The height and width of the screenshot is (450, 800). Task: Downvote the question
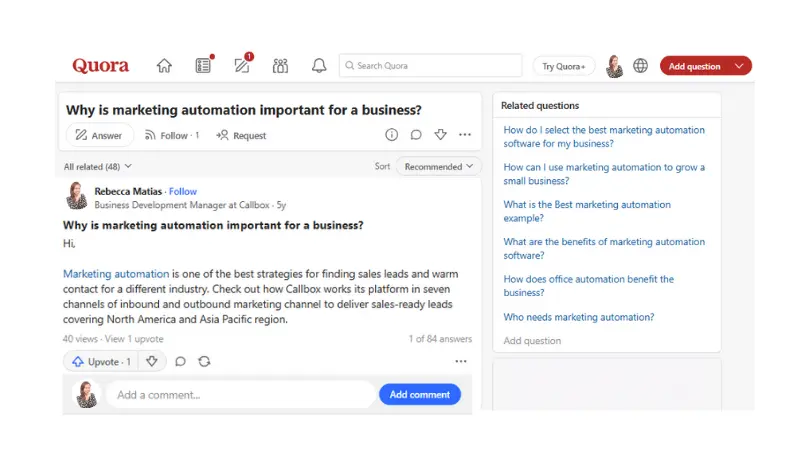[x=441, y=135]
